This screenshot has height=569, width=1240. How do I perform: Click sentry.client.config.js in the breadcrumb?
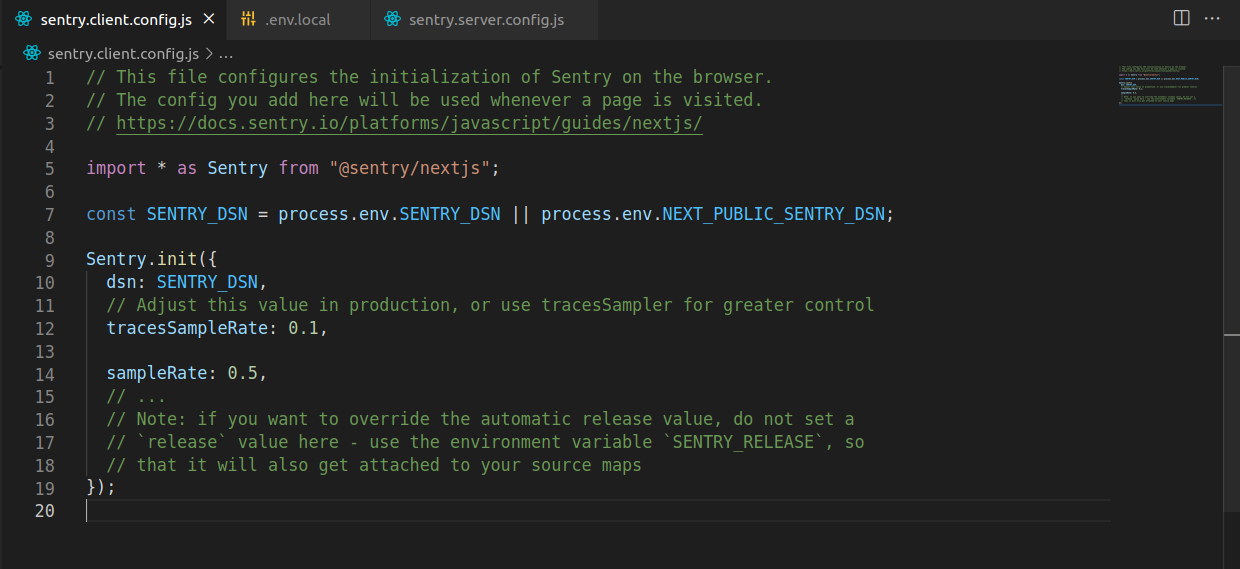[123, 53]
